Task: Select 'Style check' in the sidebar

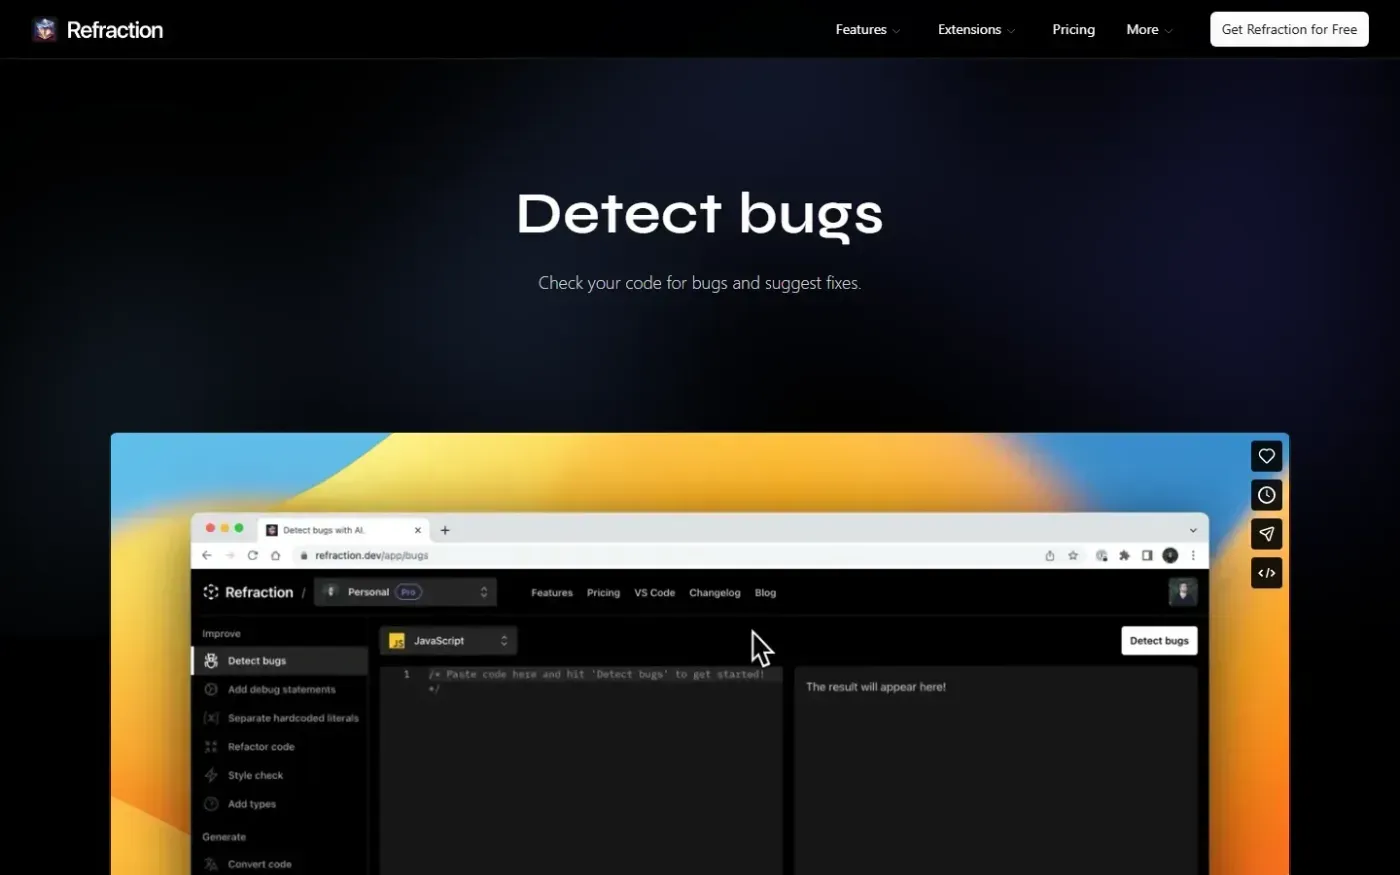Action: (280, 776)
